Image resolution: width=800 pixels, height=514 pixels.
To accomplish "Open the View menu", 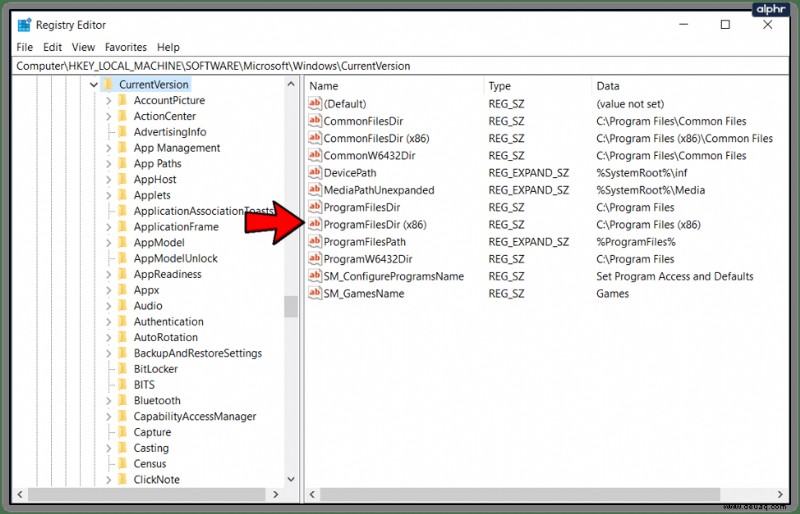I will click(83, 47).
